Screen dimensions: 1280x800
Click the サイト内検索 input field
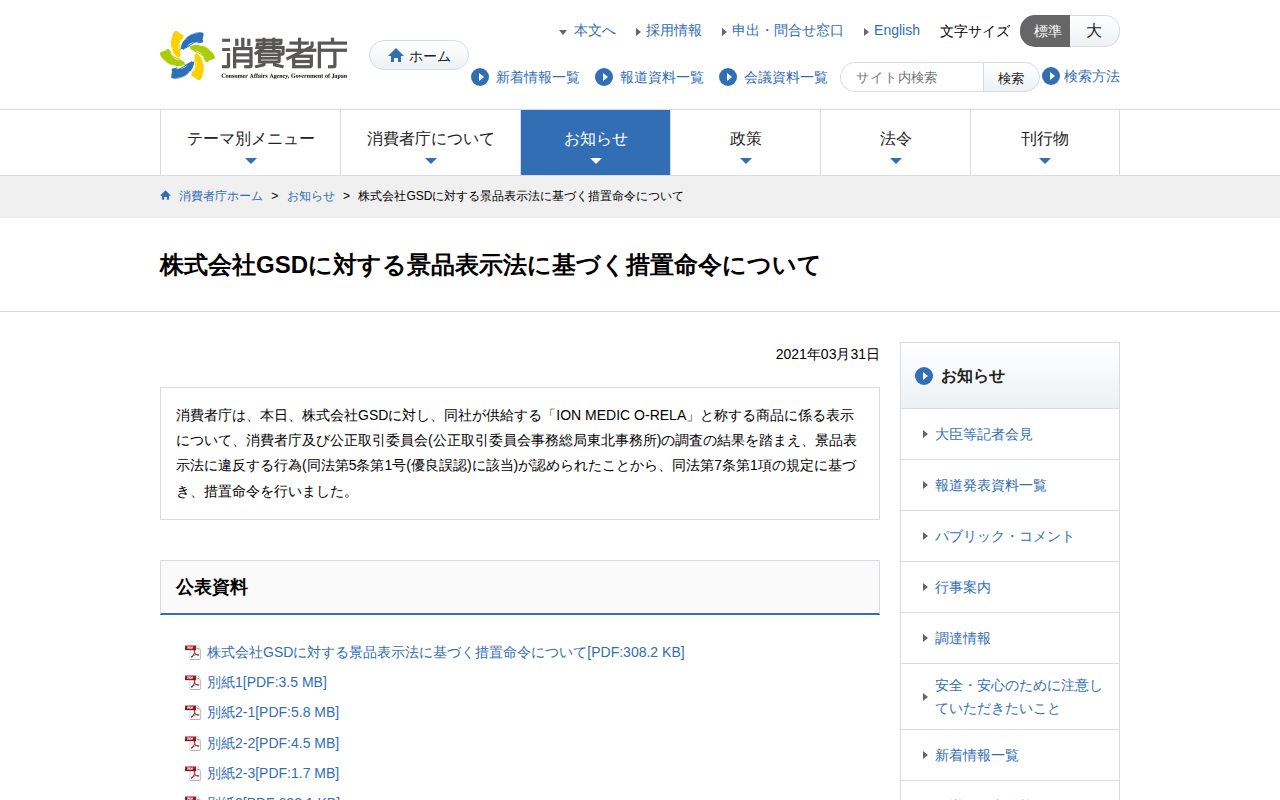click(x=912, y=77)
